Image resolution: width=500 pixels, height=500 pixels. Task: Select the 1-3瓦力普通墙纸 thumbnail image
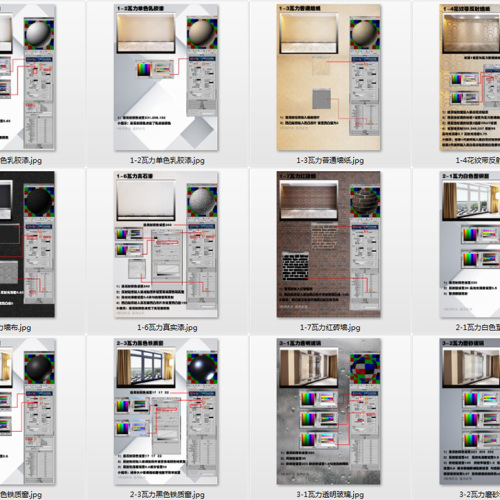tap(329, 77)
